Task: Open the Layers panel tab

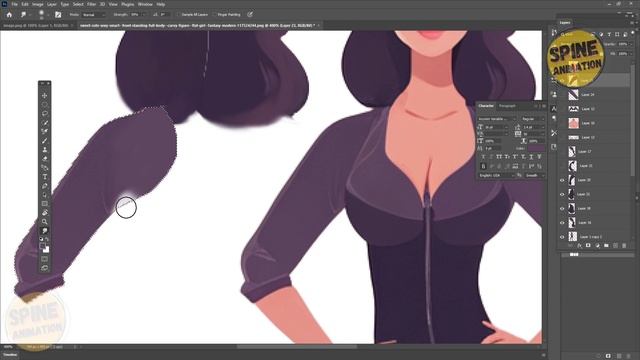Action: click(565, 23)
